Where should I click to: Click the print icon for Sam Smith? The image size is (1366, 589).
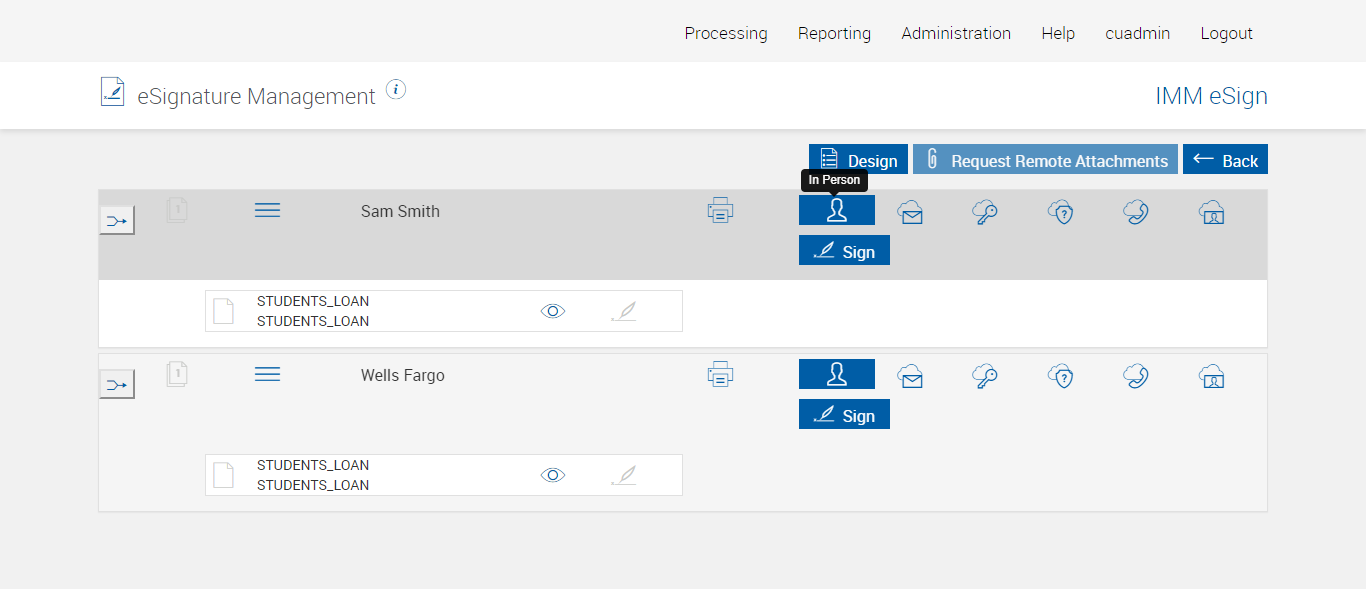[720, 211]
